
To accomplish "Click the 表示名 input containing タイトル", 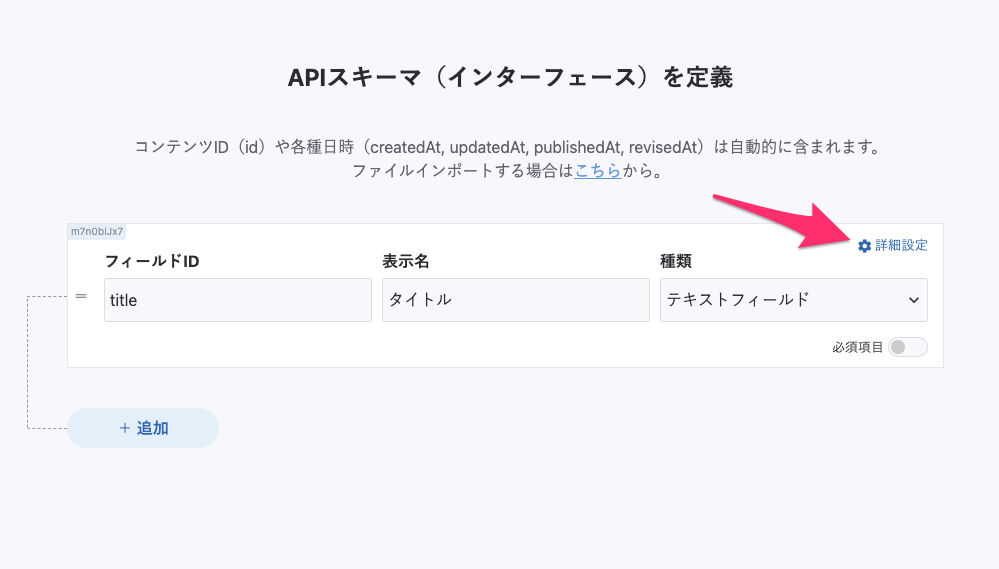I will click(x=515, y=300).
